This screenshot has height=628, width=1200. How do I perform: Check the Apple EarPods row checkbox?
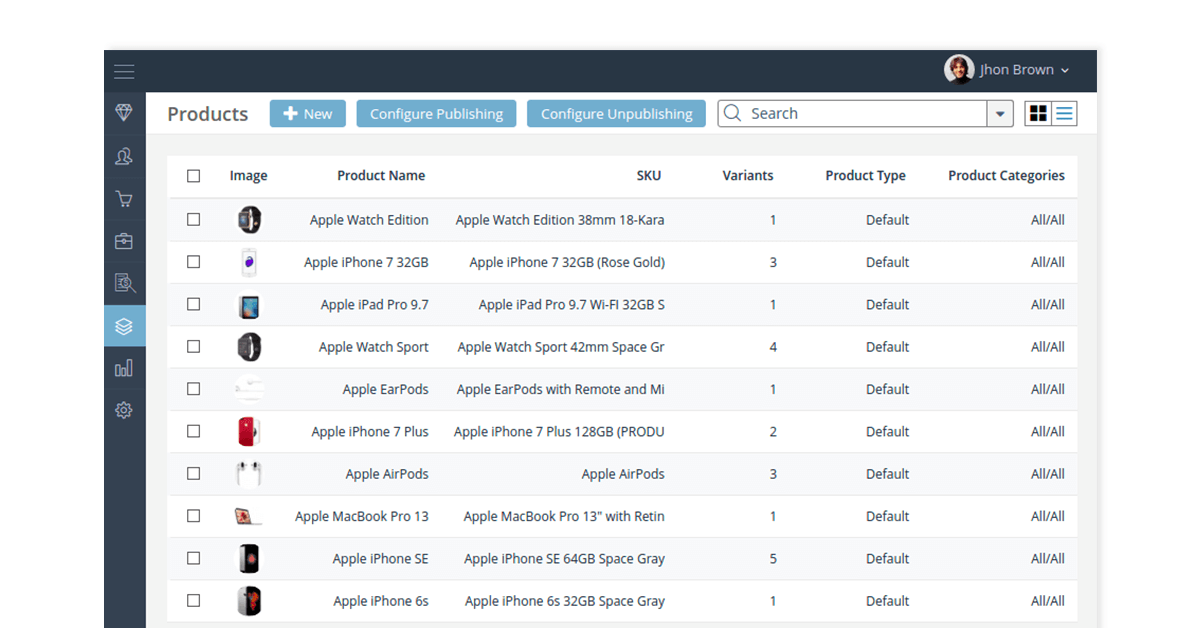(x=193, y=389)
